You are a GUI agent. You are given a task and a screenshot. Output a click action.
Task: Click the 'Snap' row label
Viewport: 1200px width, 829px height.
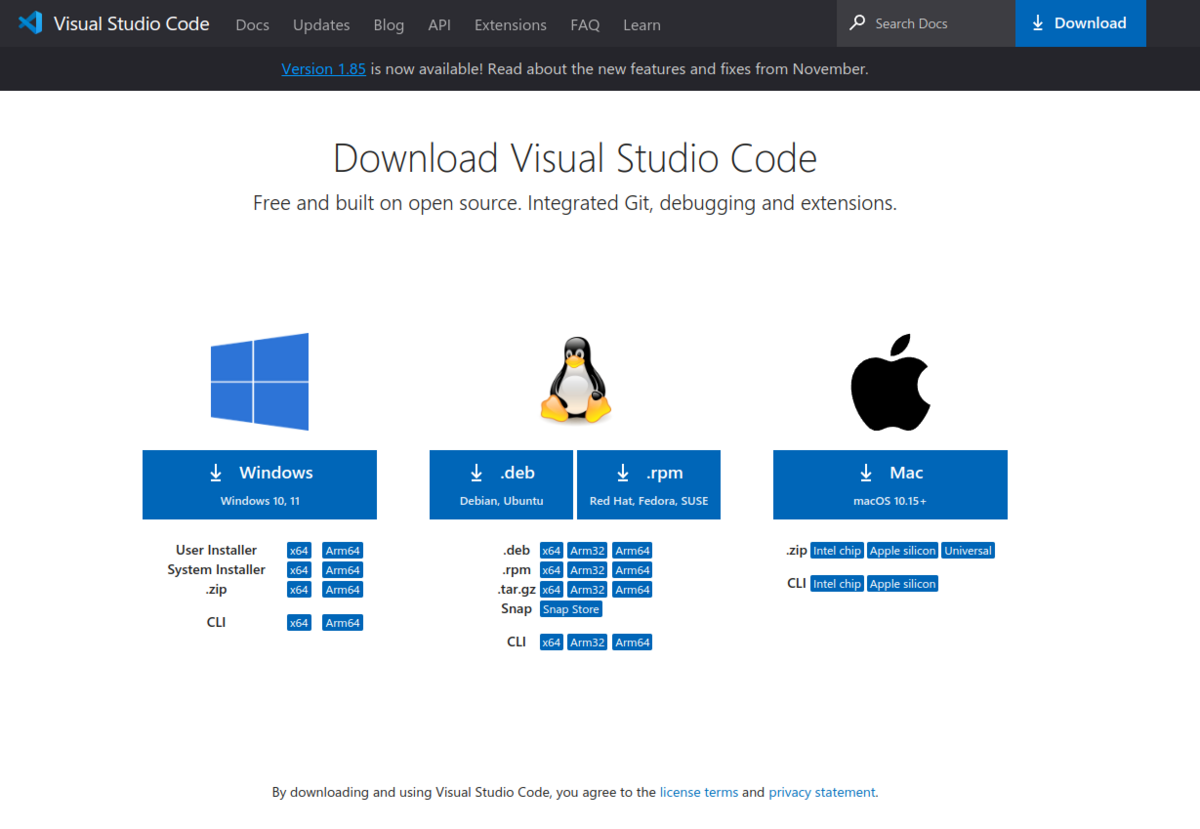pyautogui.click(x=517, y=609)
